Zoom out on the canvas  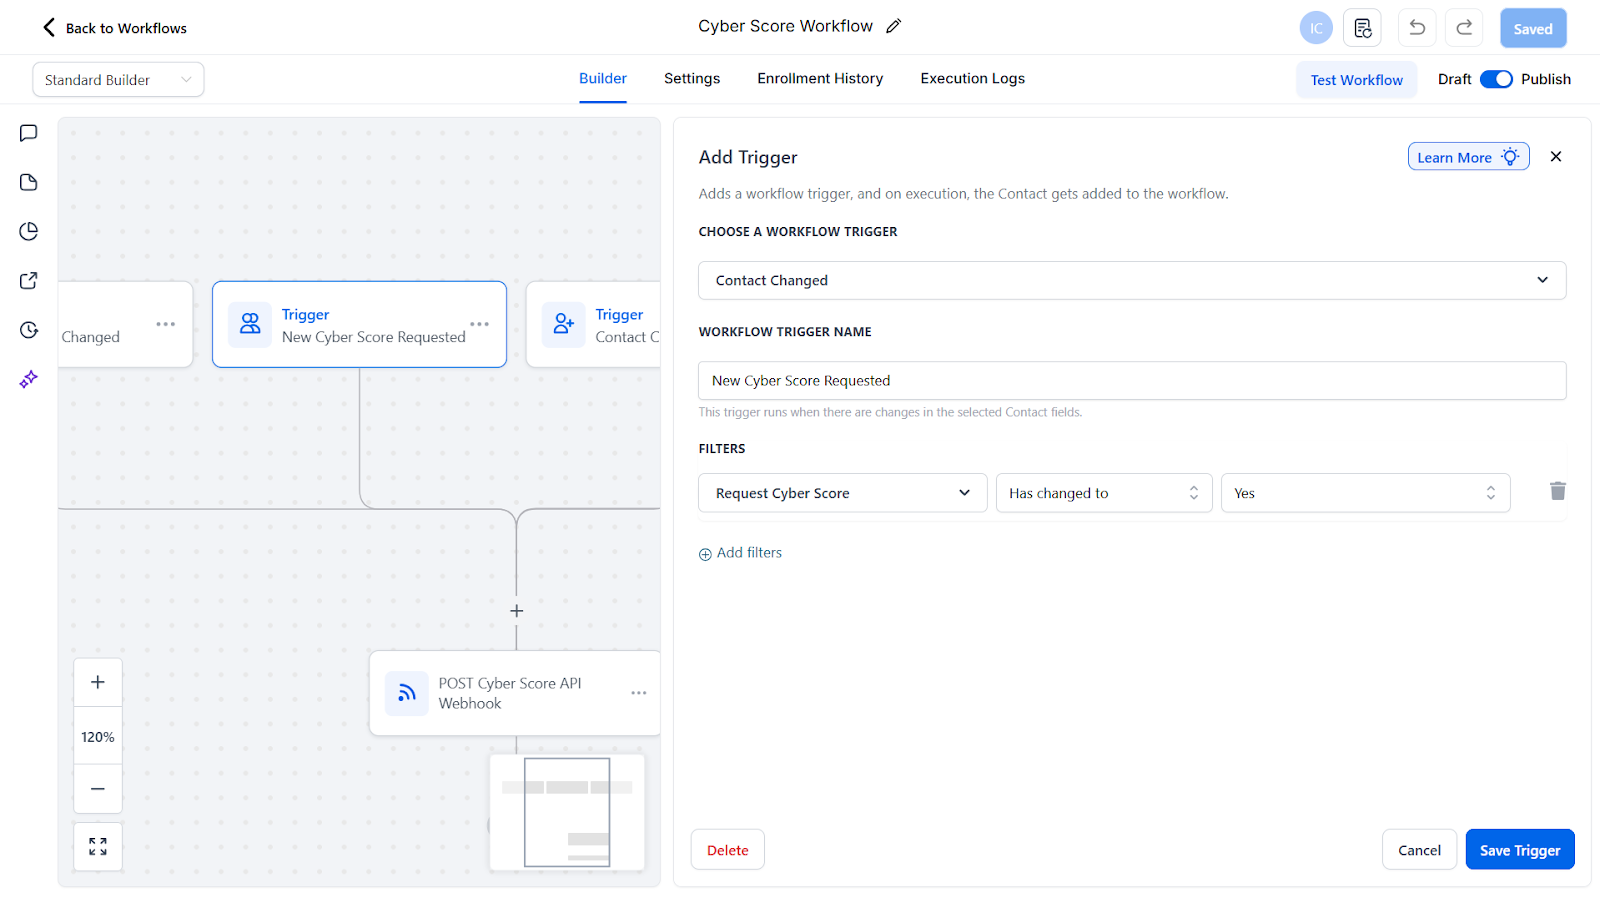click(x=98, y=789)
